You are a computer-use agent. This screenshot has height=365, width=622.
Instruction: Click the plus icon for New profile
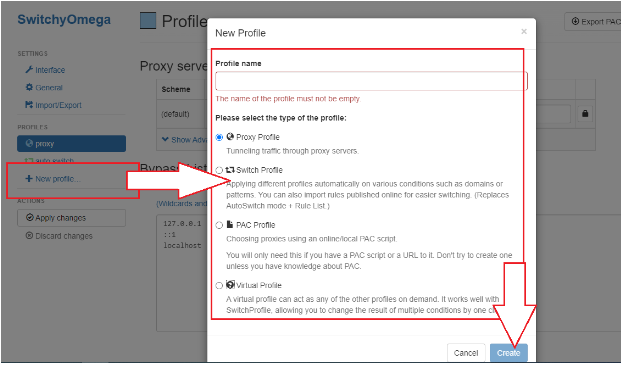tap(29, 179)
